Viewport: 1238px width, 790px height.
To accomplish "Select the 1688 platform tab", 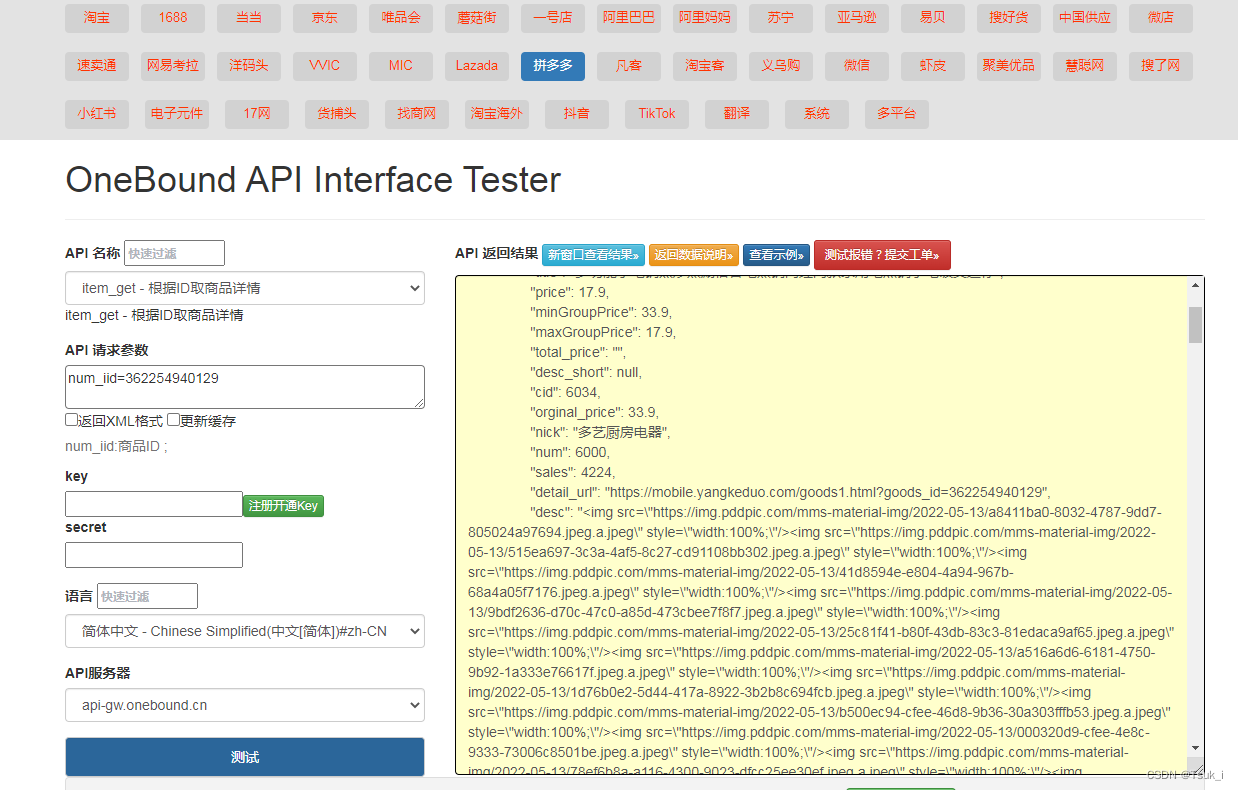I will (173, 18).
